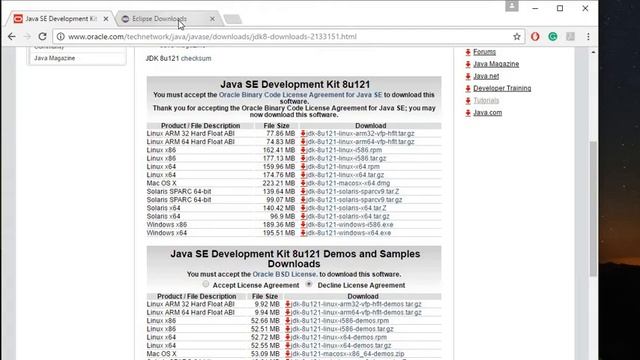Switch to the Java SE Development Kit tab

61,19
